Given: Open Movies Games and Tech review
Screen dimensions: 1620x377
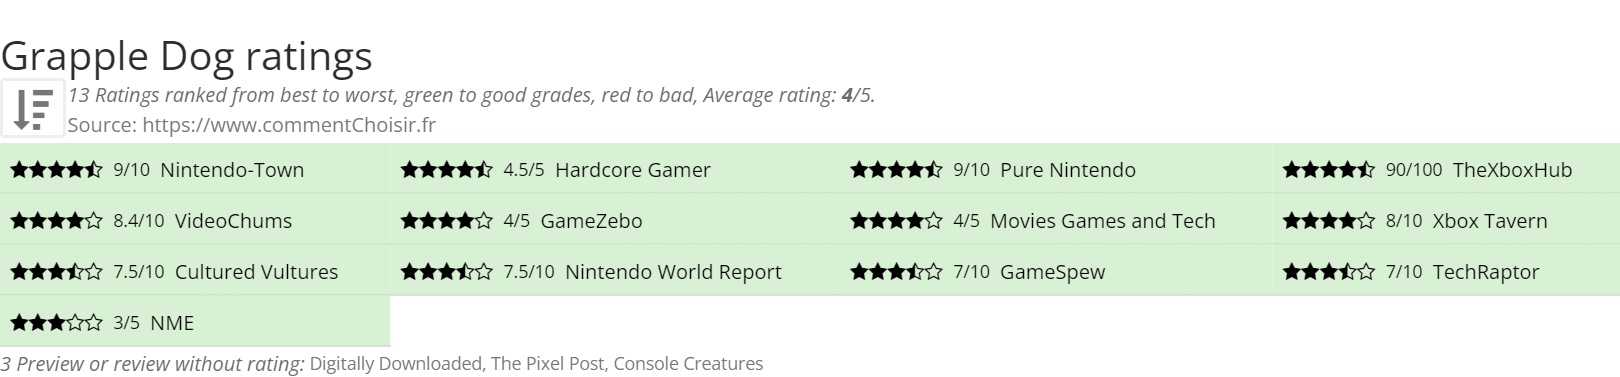Looking at the screenshot, I should coord(1102,221).
